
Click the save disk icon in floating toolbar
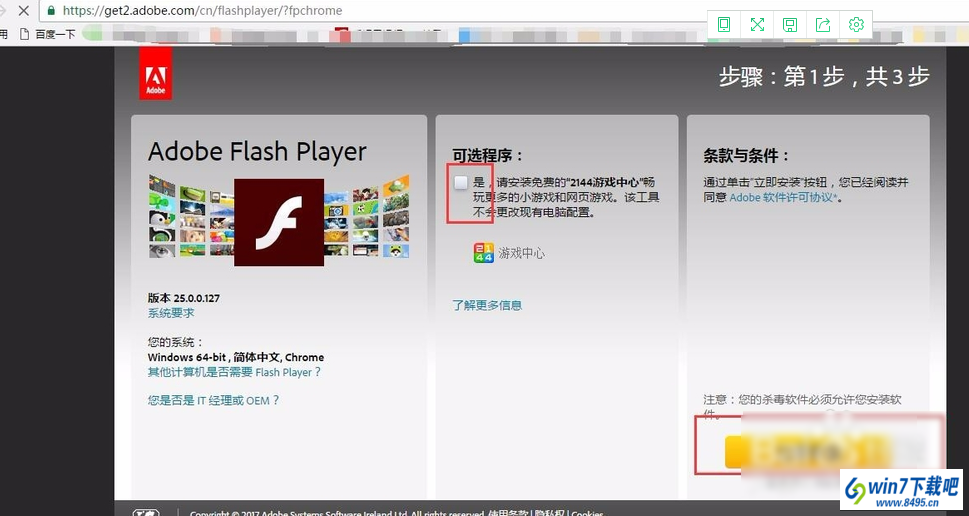(790, 25)
